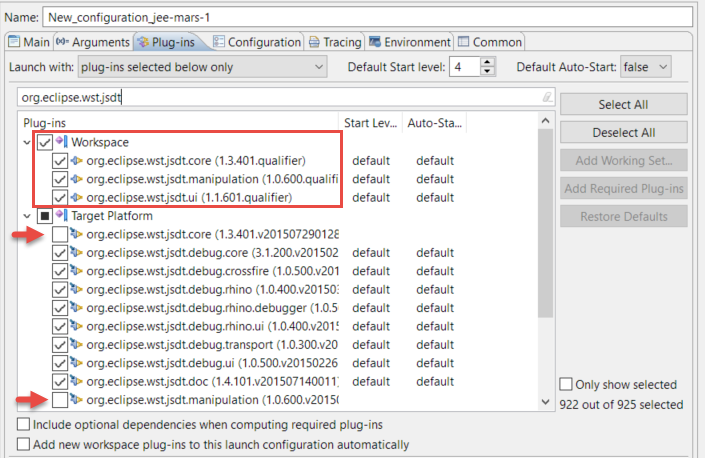This screenshot has height=458, width=705.
Task: Toggle the Target Platform group checkbox
Action: (x=45, y=216)
